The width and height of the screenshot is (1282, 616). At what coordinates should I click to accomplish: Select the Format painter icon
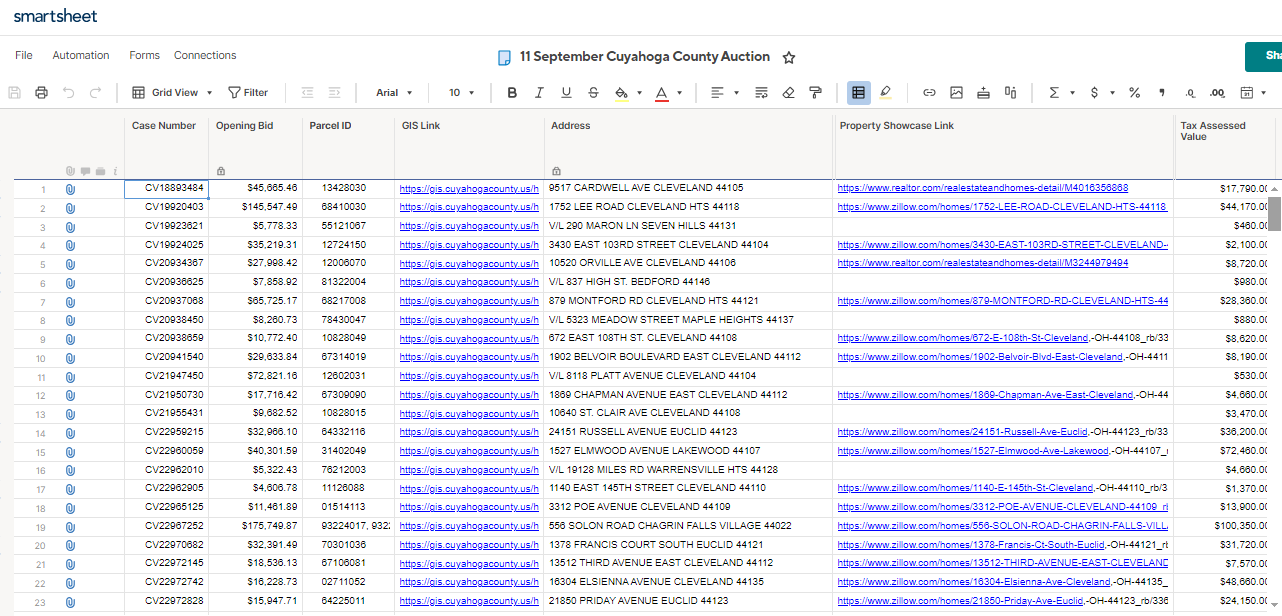[x=815, y=93]
